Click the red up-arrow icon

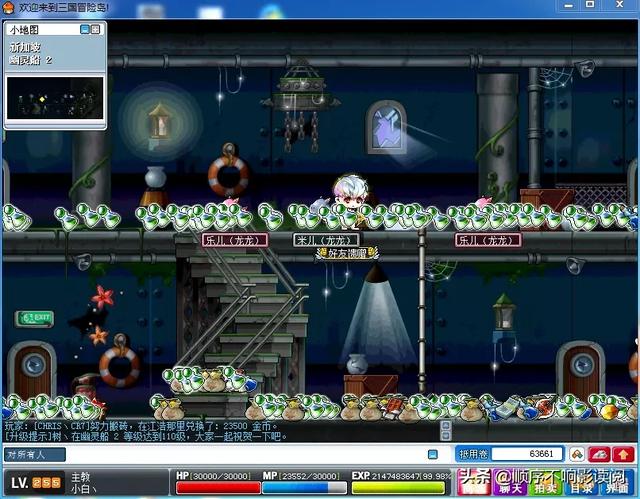pyautogui.click(x=623, y=454)
